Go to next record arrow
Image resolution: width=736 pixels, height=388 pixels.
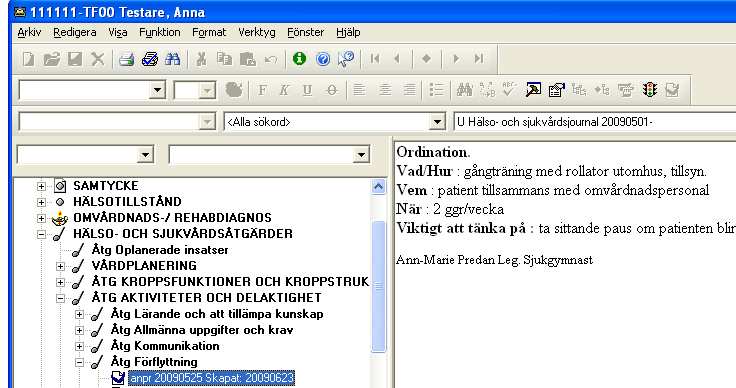click(x=455, y=59)
